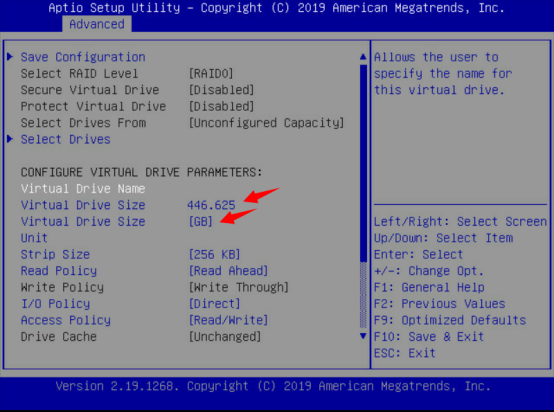Click arrow icon beside Save Configuration
This screenshot has width=554, height=412.
pos(10,57)
